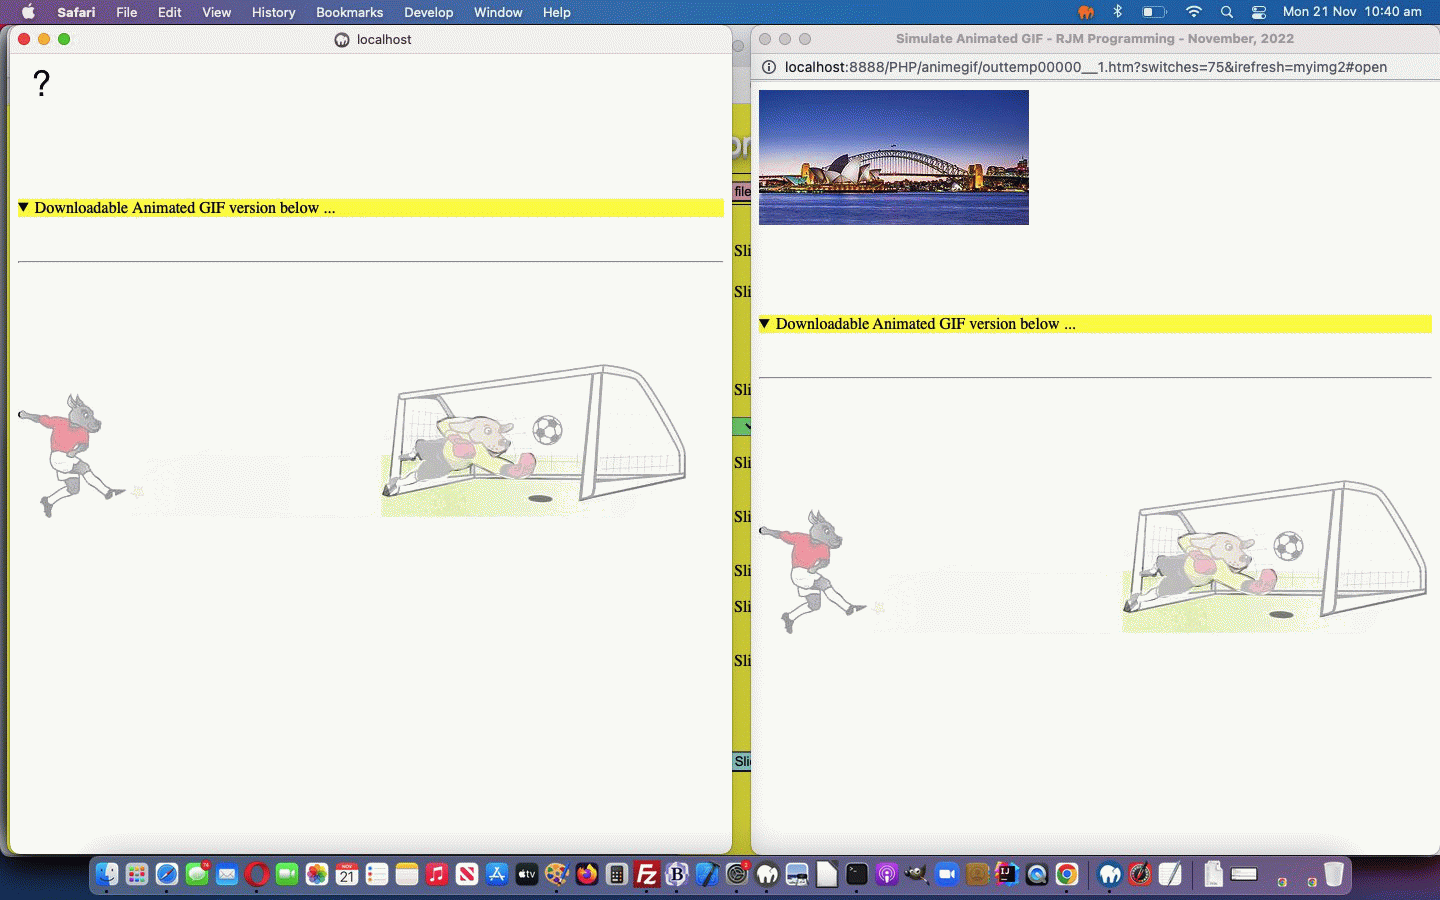Open Control Center in the menu bar
1440x900 pixels.
point(1259,12)
